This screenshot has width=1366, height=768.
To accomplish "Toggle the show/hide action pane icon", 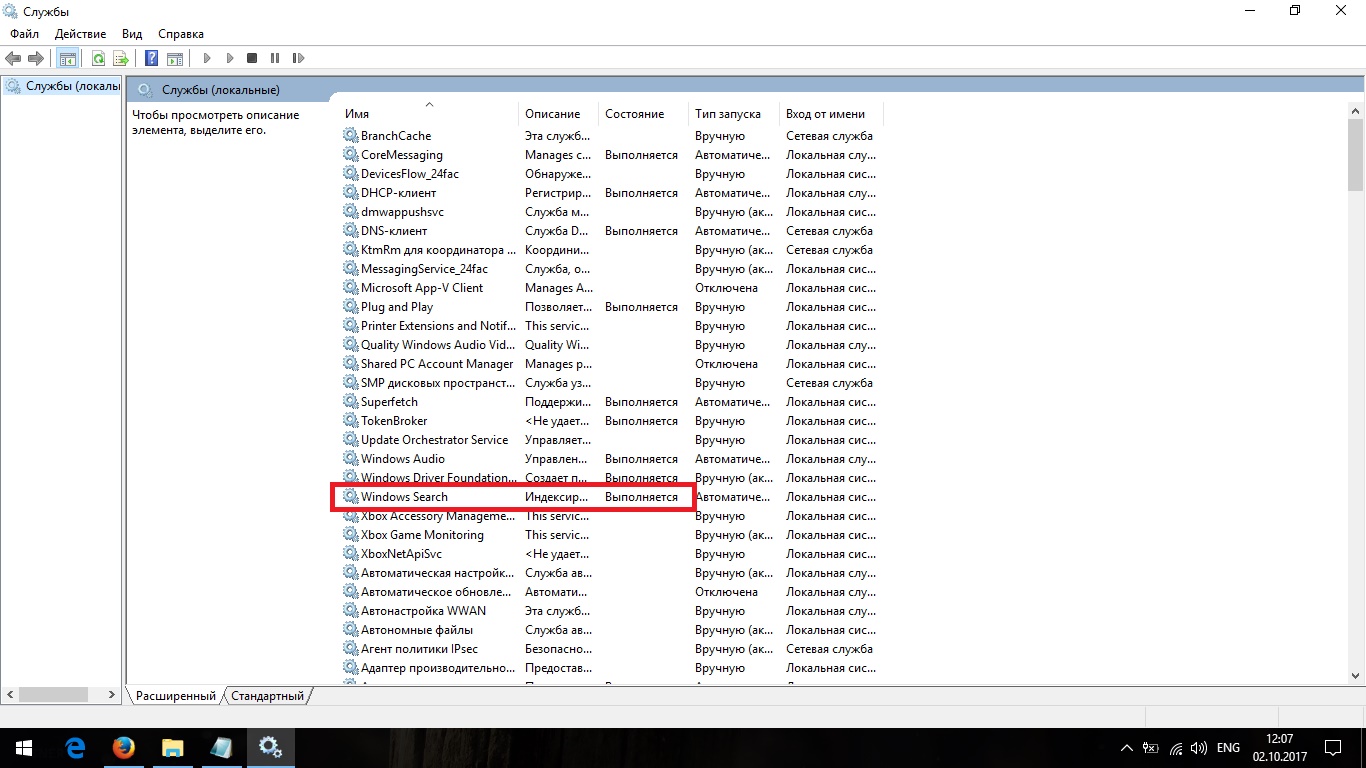I will tap(175, 59).
